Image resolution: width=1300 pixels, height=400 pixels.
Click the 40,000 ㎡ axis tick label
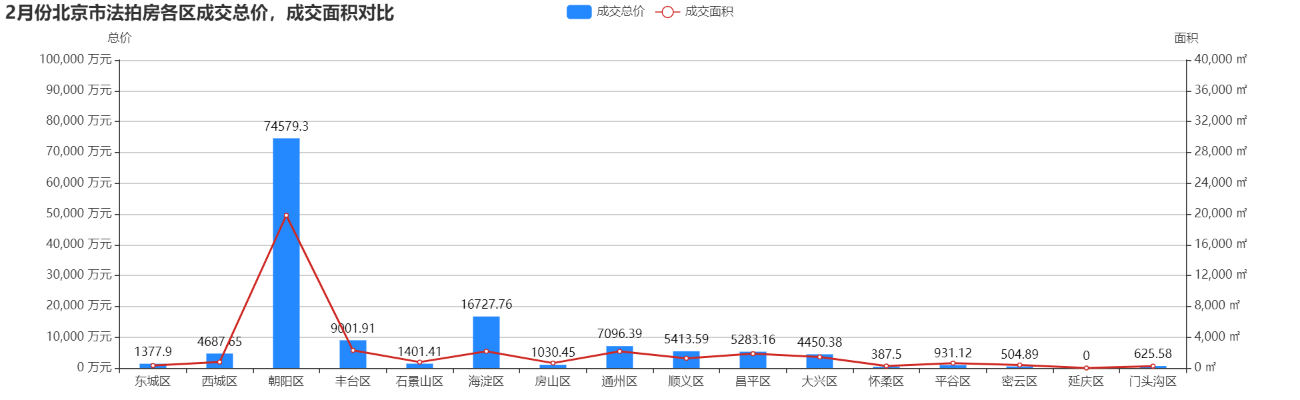coord(1219,60)
